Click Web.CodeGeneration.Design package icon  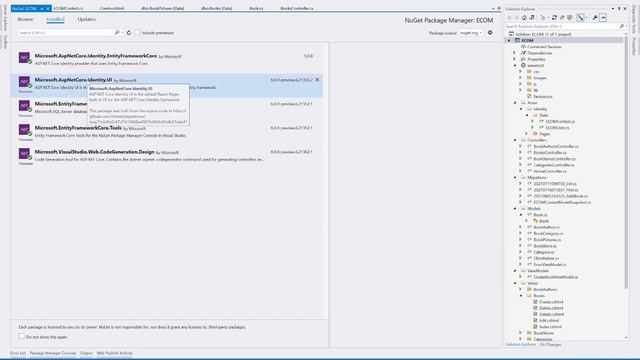tap(24, 153)
